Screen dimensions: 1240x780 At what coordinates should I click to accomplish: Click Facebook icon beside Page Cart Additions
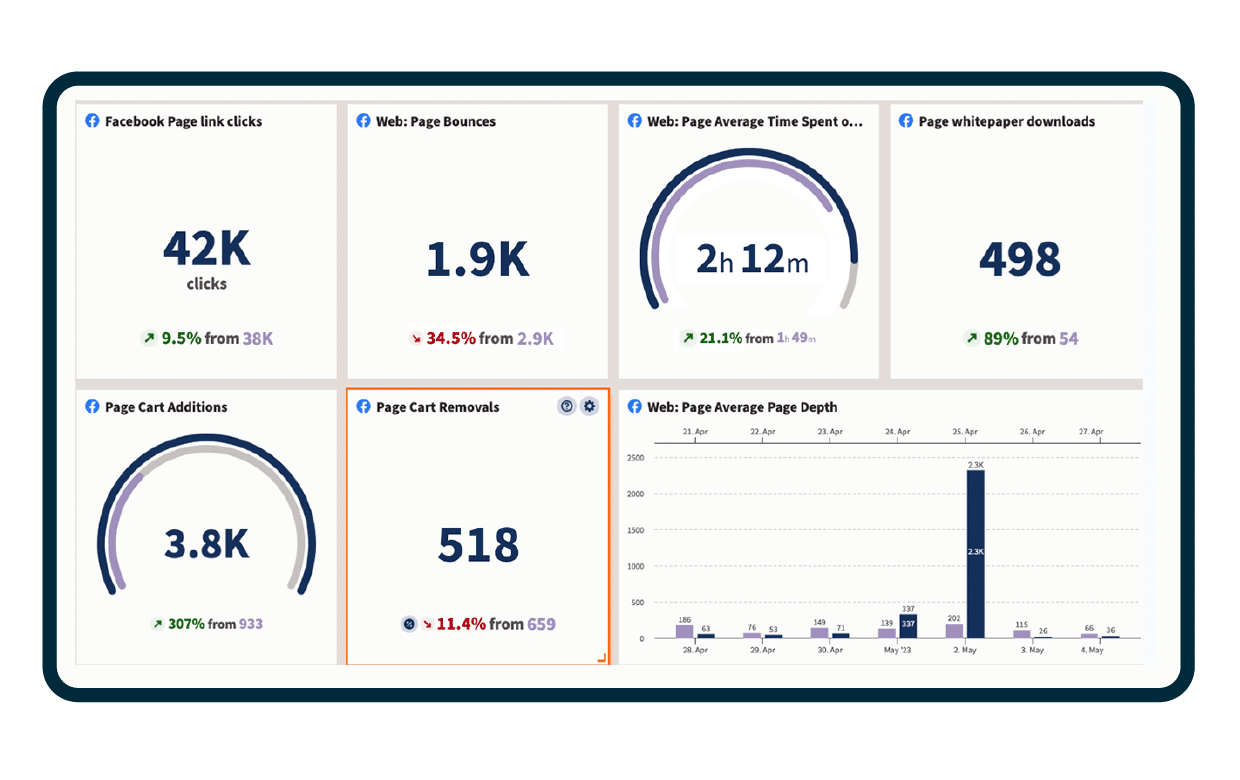(x=92, y=407)
